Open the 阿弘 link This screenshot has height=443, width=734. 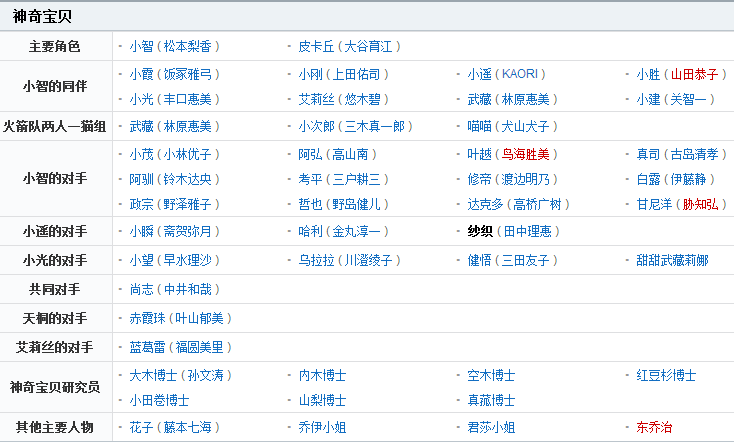(310, 155)
